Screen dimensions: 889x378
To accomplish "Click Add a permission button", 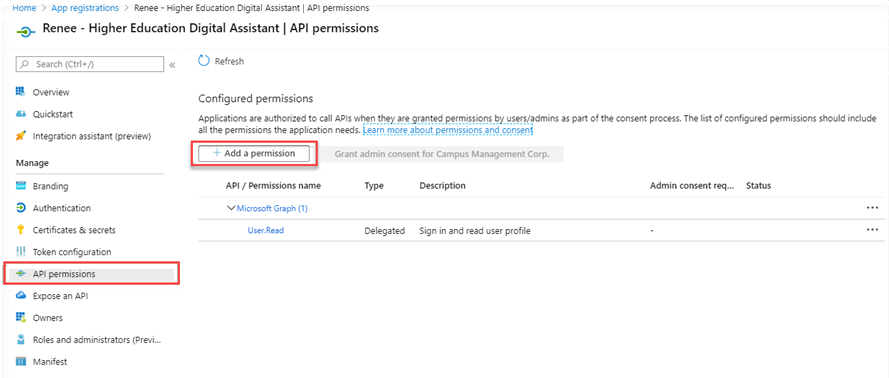I will [254, 154].
